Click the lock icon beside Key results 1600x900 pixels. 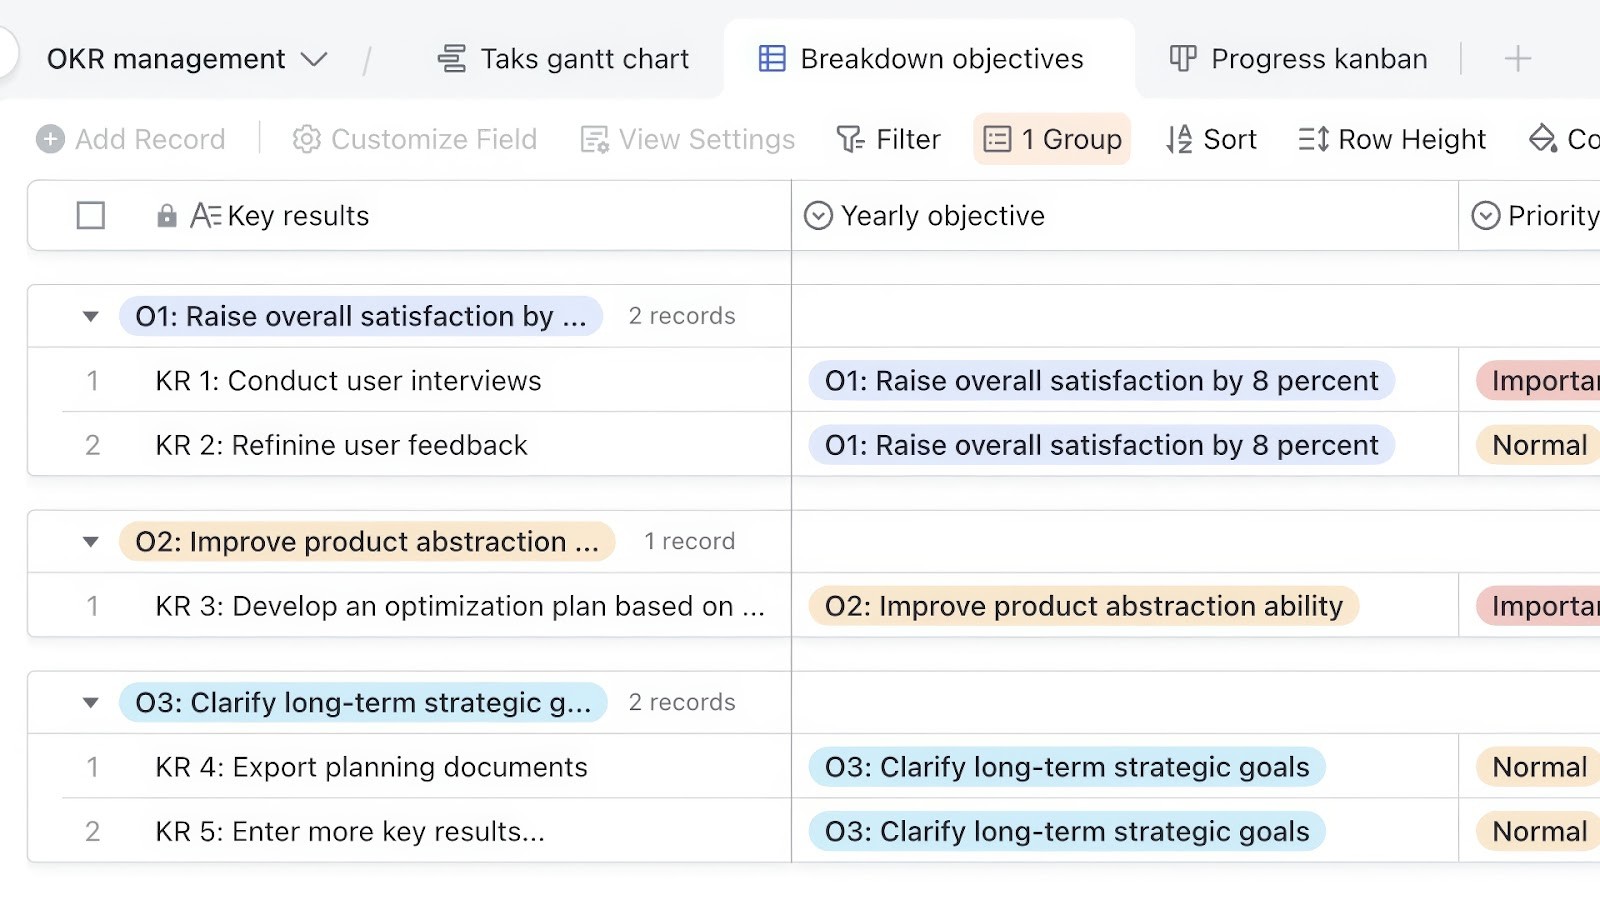165,215
